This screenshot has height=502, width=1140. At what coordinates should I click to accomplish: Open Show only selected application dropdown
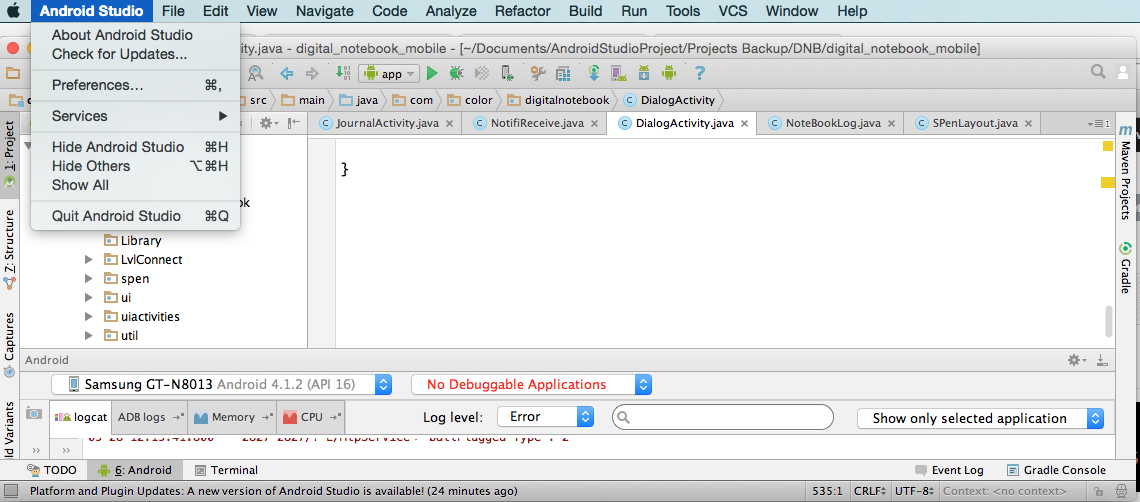click(980, 418)
